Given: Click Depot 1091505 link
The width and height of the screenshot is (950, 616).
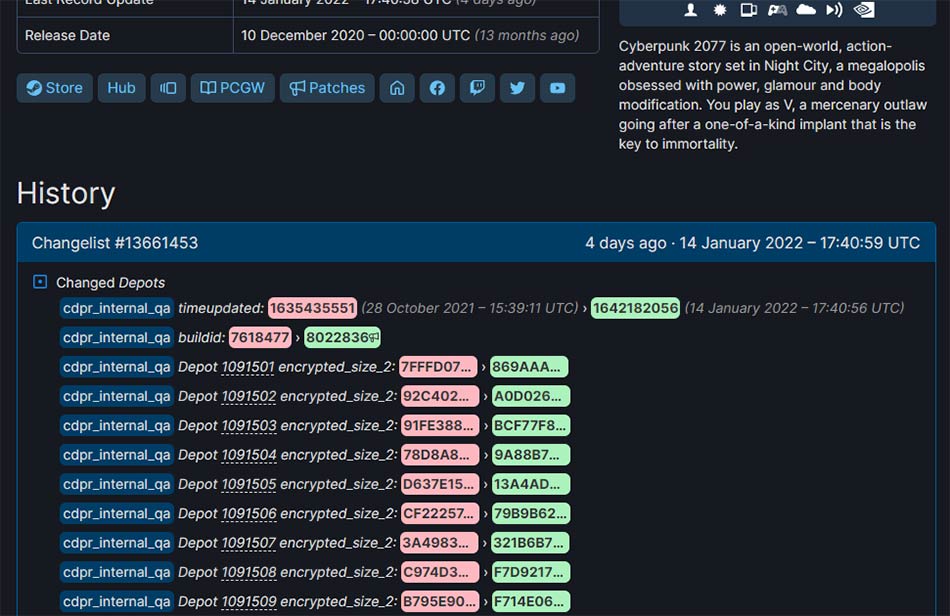Looking at the screenshot, I should (248, 484).
